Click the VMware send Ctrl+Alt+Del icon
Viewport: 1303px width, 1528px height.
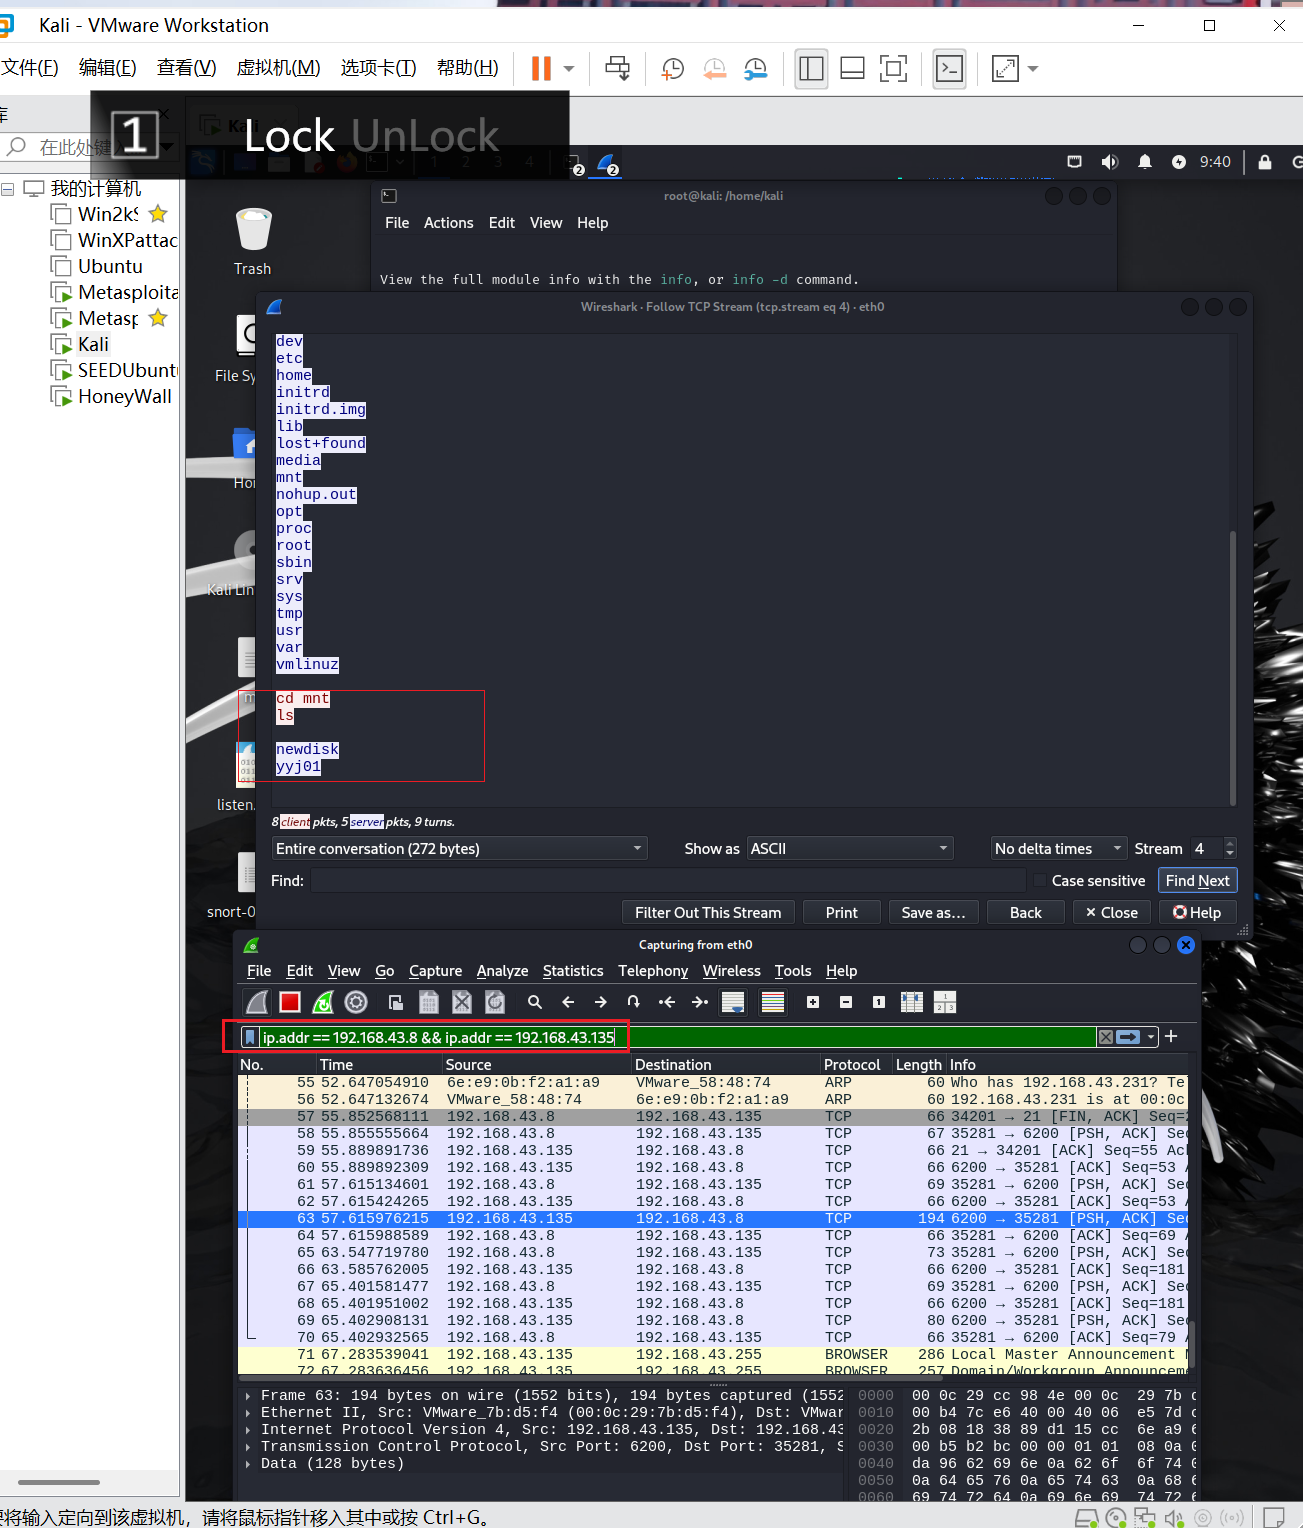[x=618, y=69]
